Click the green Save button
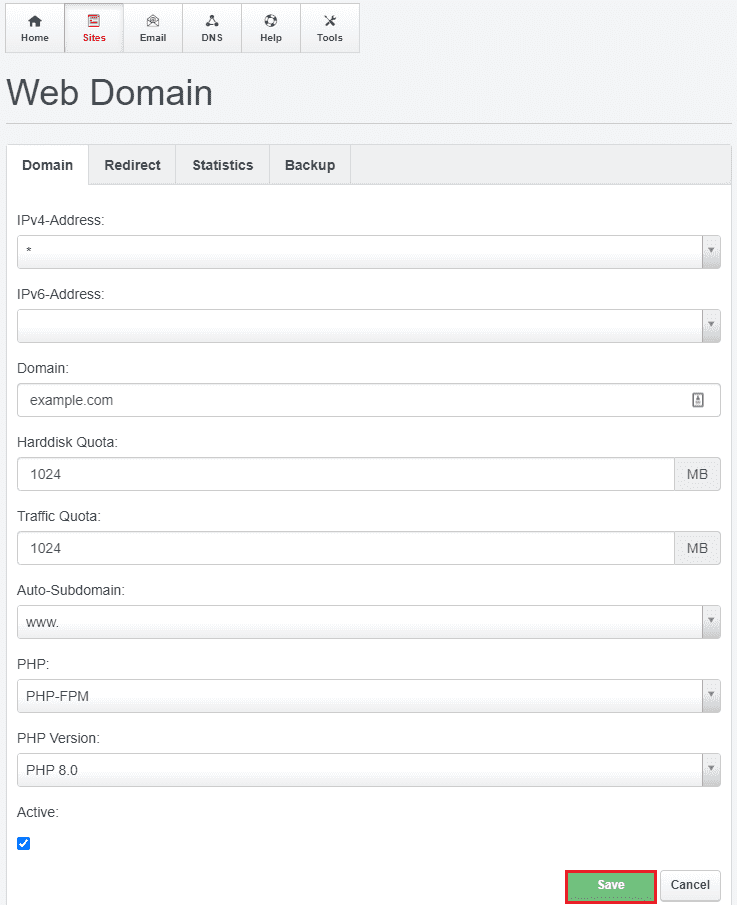This screenshot has height=905, width=737. [611, 885]
